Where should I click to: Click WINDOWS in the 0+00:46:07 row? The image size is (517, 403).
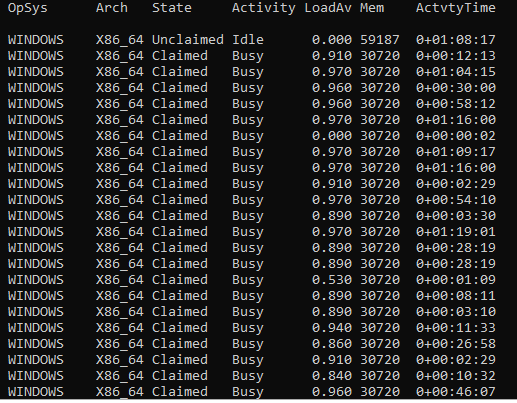pos(36,392)
